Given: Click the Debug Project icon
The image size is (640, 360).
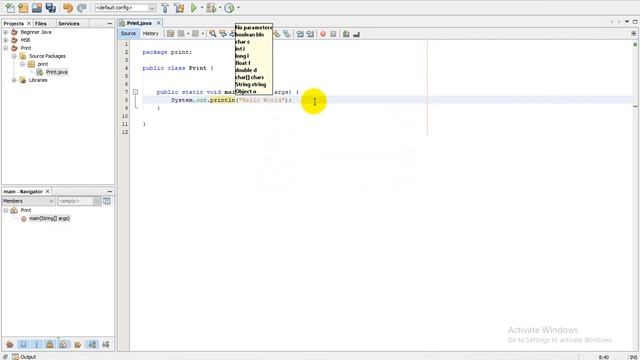Looking at the screenshot, I should tap(211, 8).
